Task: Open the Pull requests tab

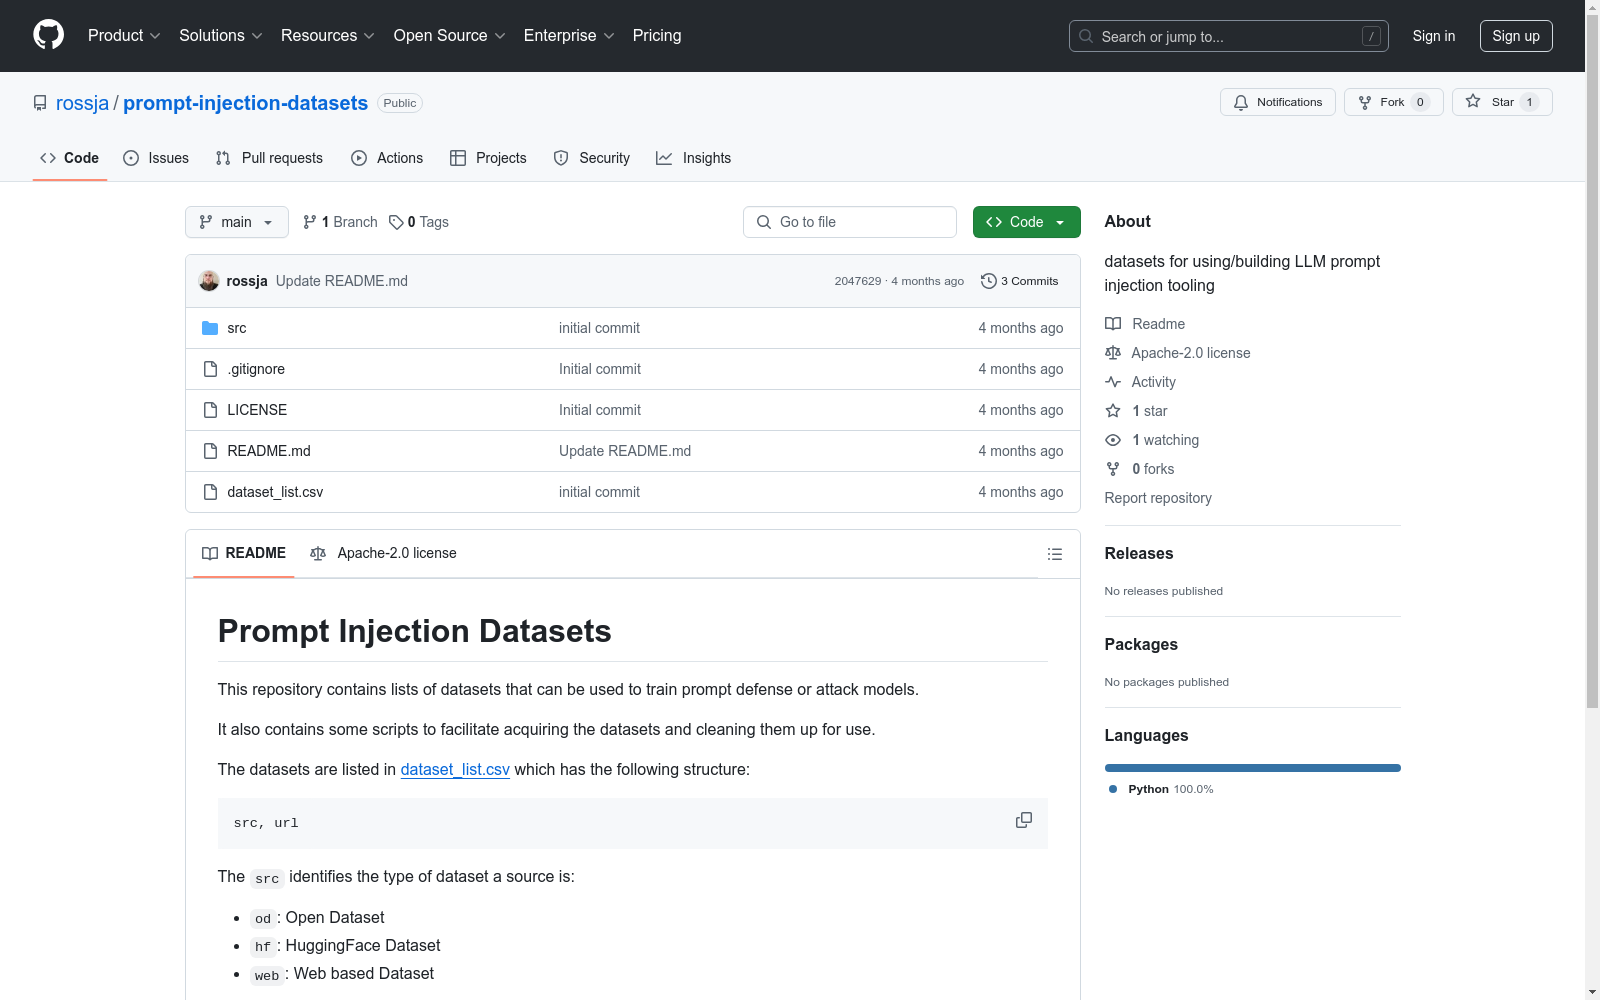Action: [x=269, y=158]
